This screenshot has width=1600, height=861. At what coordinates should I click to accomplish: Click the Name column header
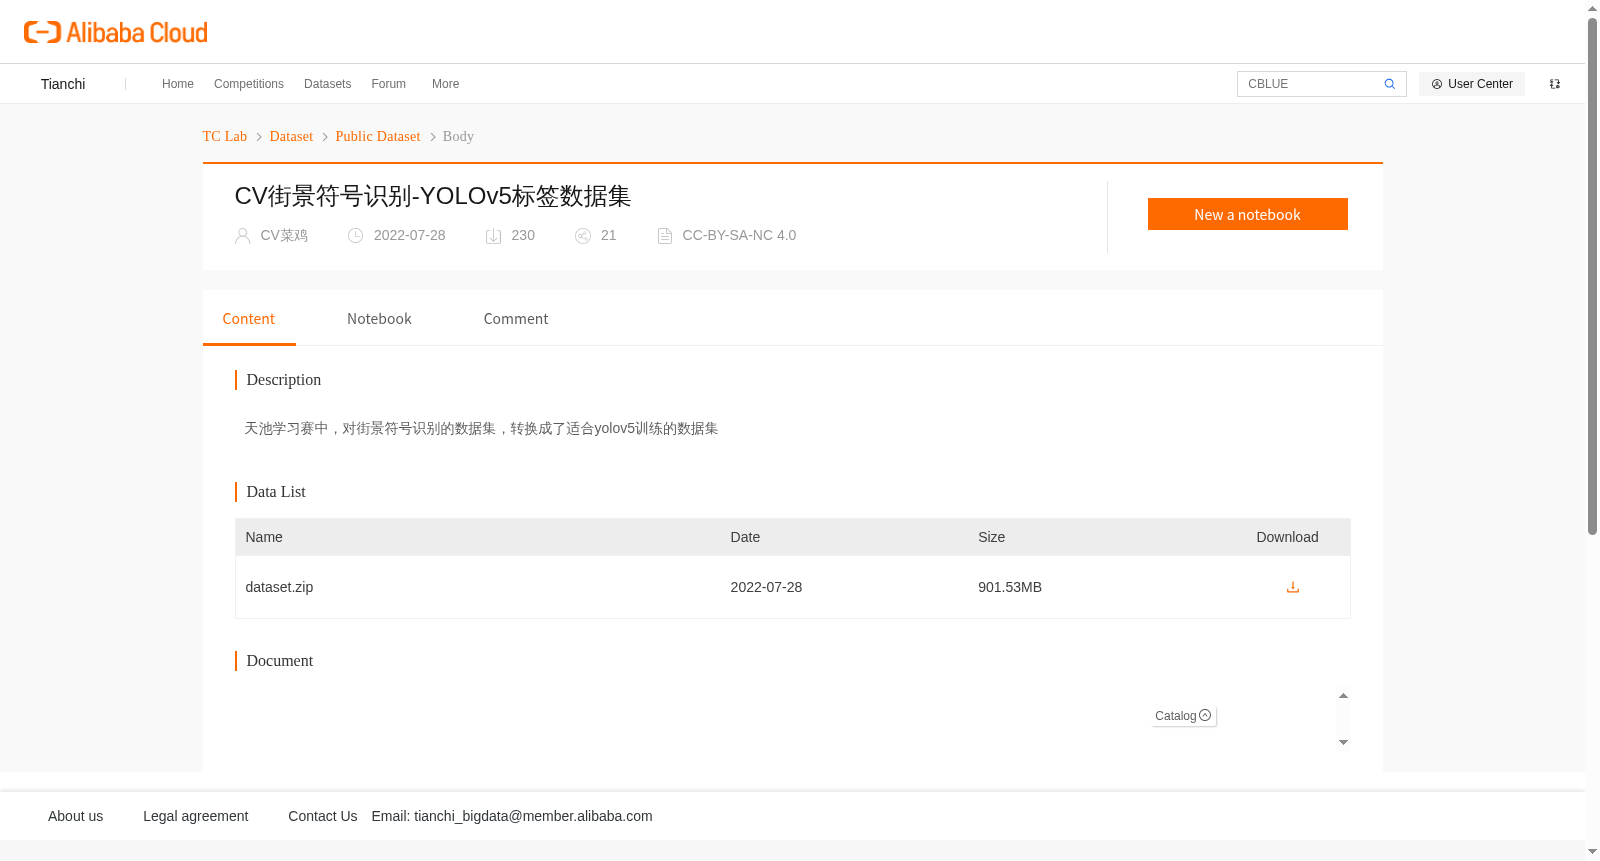(x=264, y=537)
